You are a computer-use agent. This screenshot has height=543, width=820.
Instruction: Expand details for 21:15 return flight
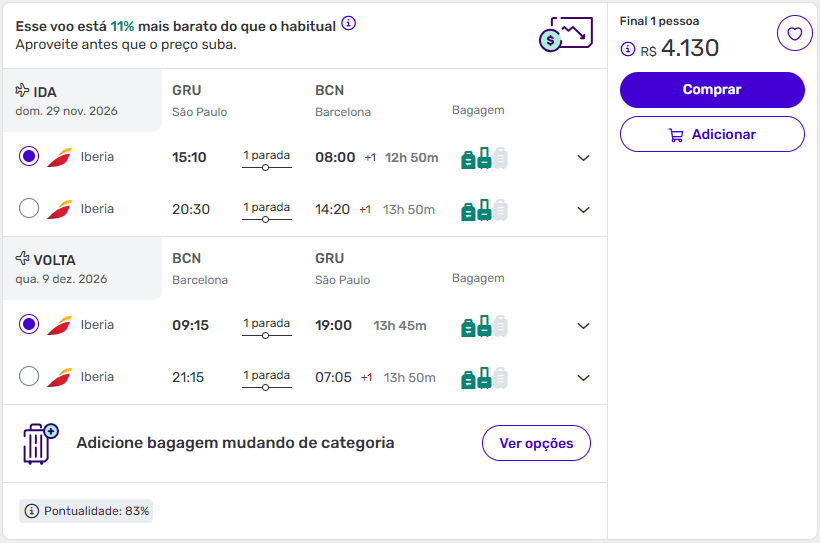[x=584, y=378]
